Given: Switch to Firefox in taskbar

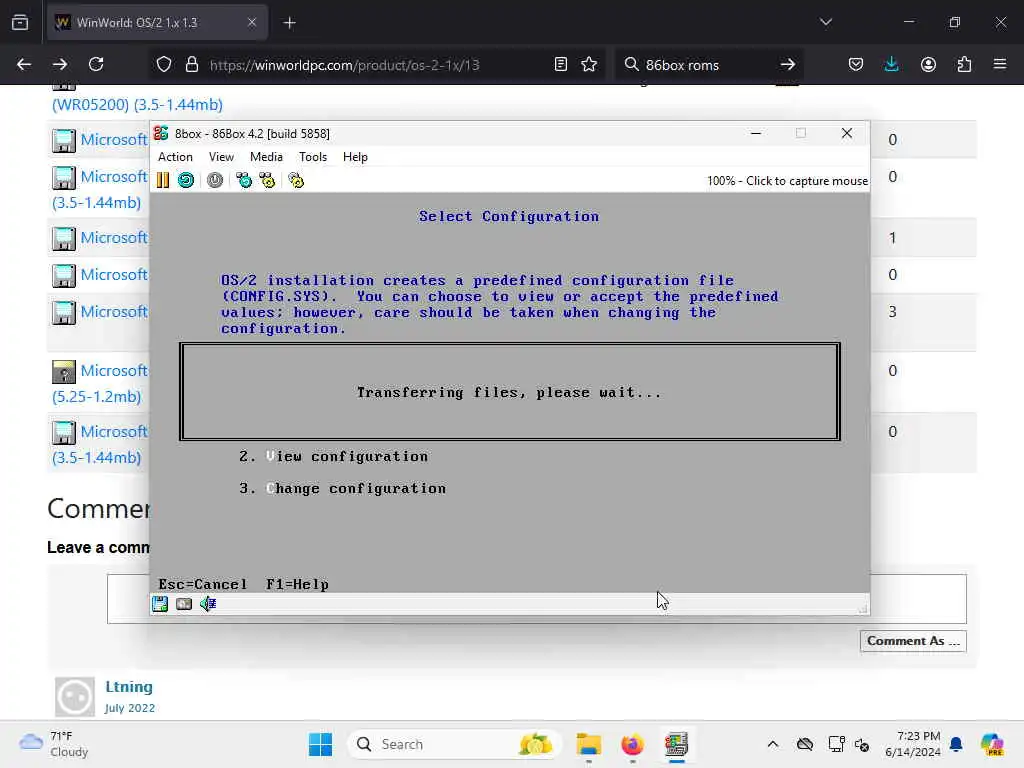Looking at the screenshot, I should [632, 744].
